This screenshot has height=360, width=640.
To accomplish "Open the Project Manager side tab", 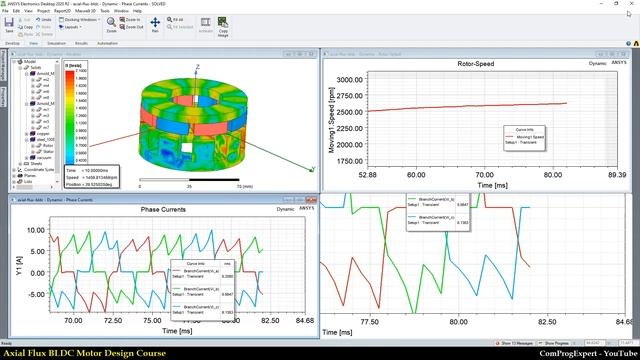I will click(3, 66).
